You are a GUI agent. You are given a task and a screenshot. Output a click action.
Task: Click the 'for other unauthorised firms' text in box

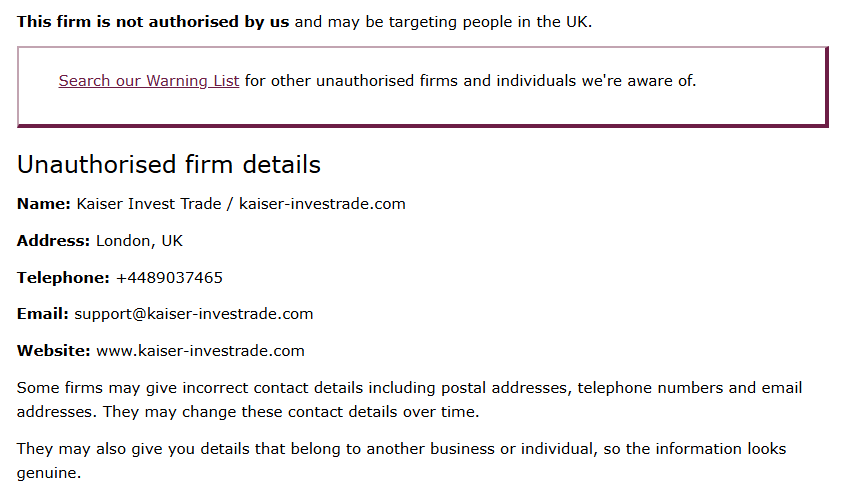pyautogui.click(x=471, y=81)
